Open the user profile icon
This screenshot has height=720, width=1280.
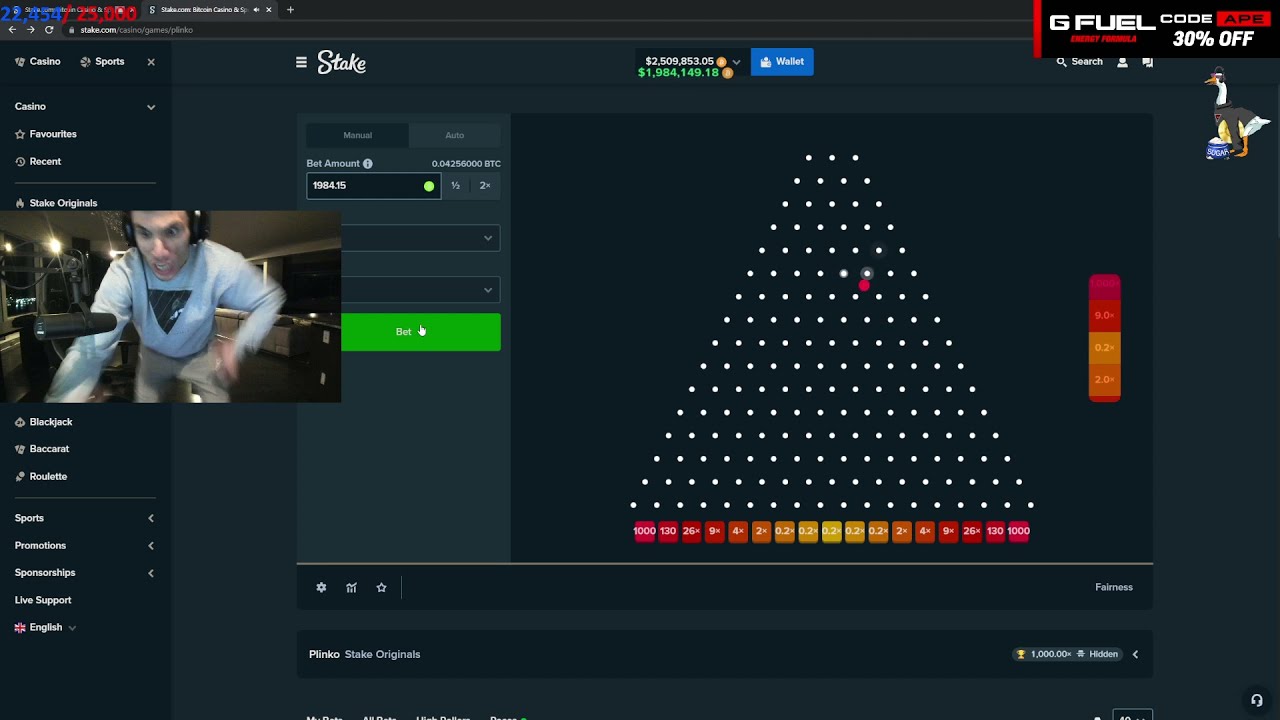point(1122,62)
